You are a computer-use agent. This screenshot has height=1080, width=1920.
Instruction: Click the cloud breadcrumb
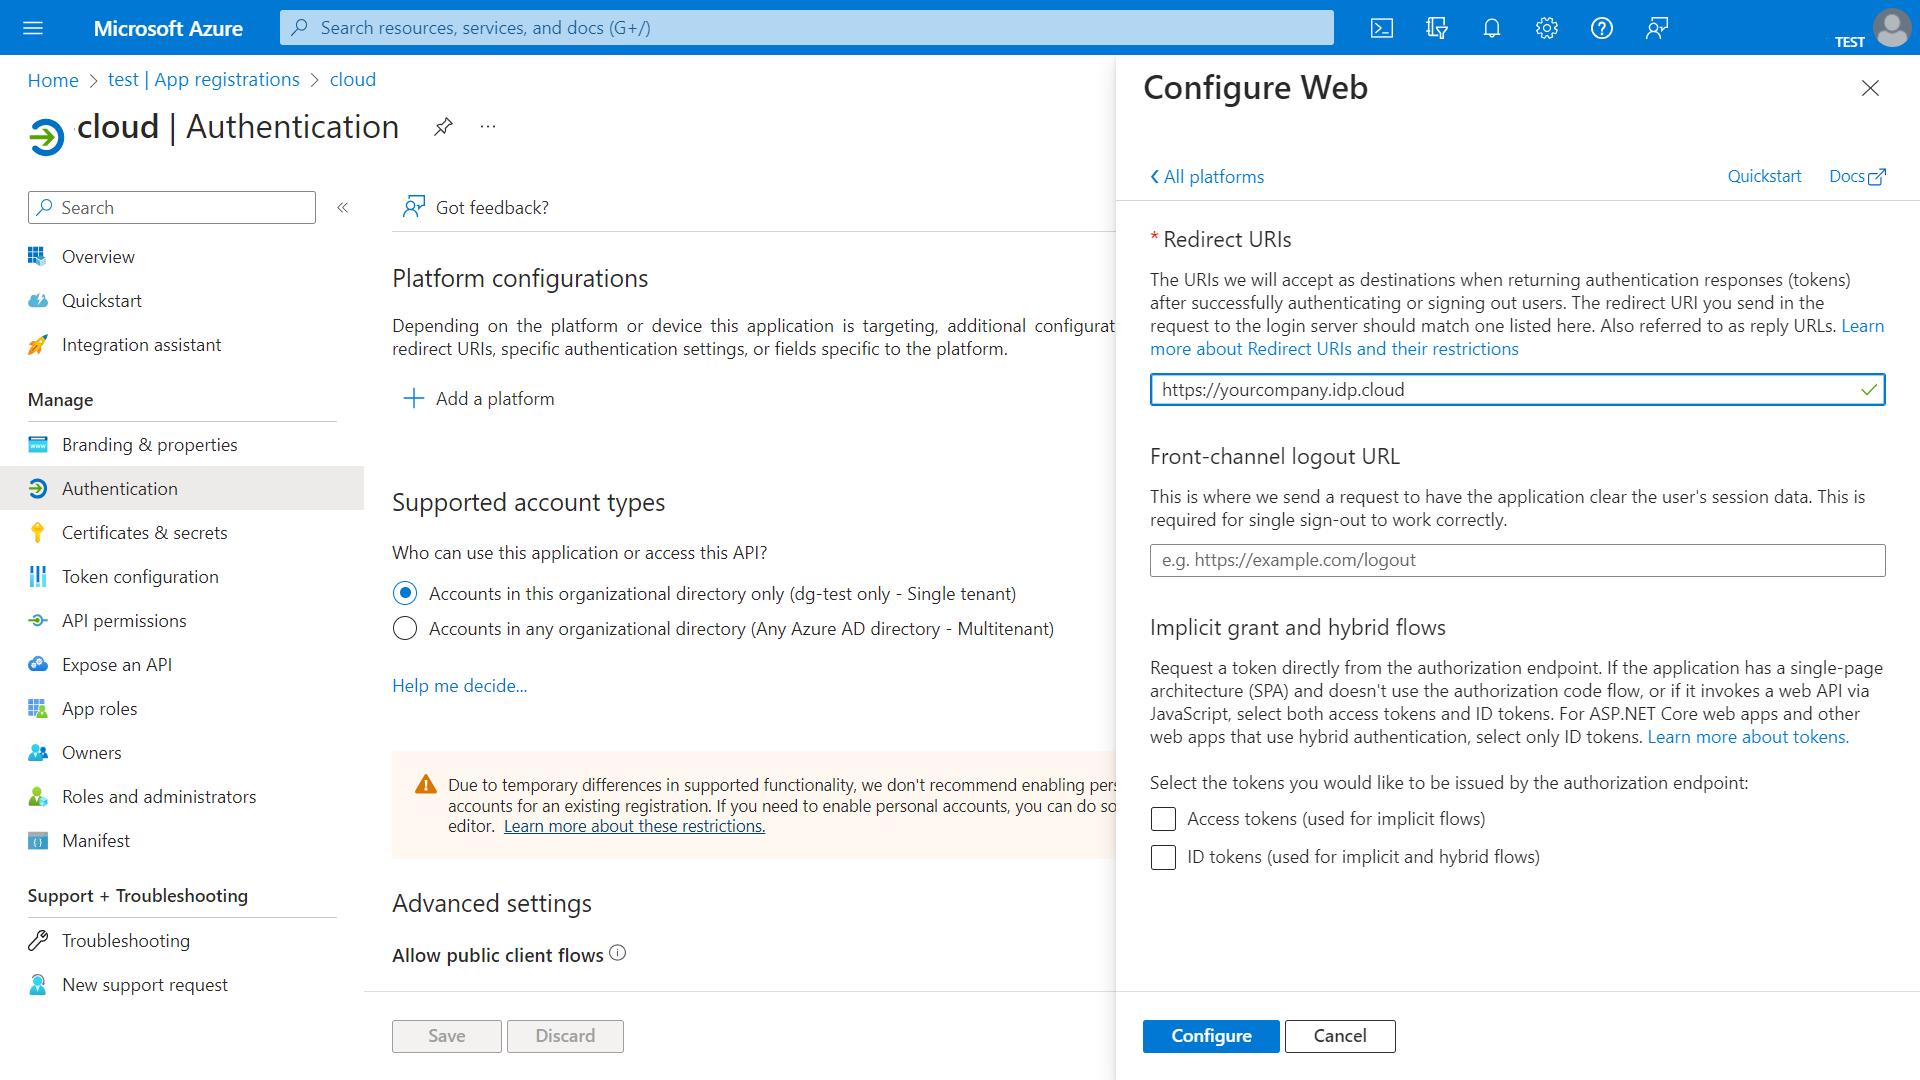[x=353, y=80]
